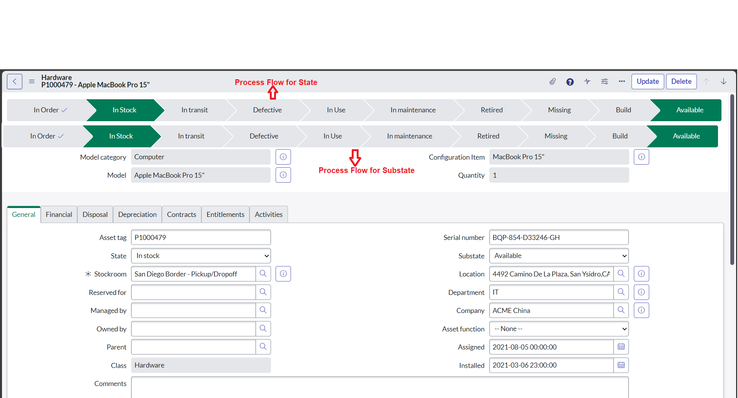
Task: Preview Configuration Item record info icon
Action: 642,157
